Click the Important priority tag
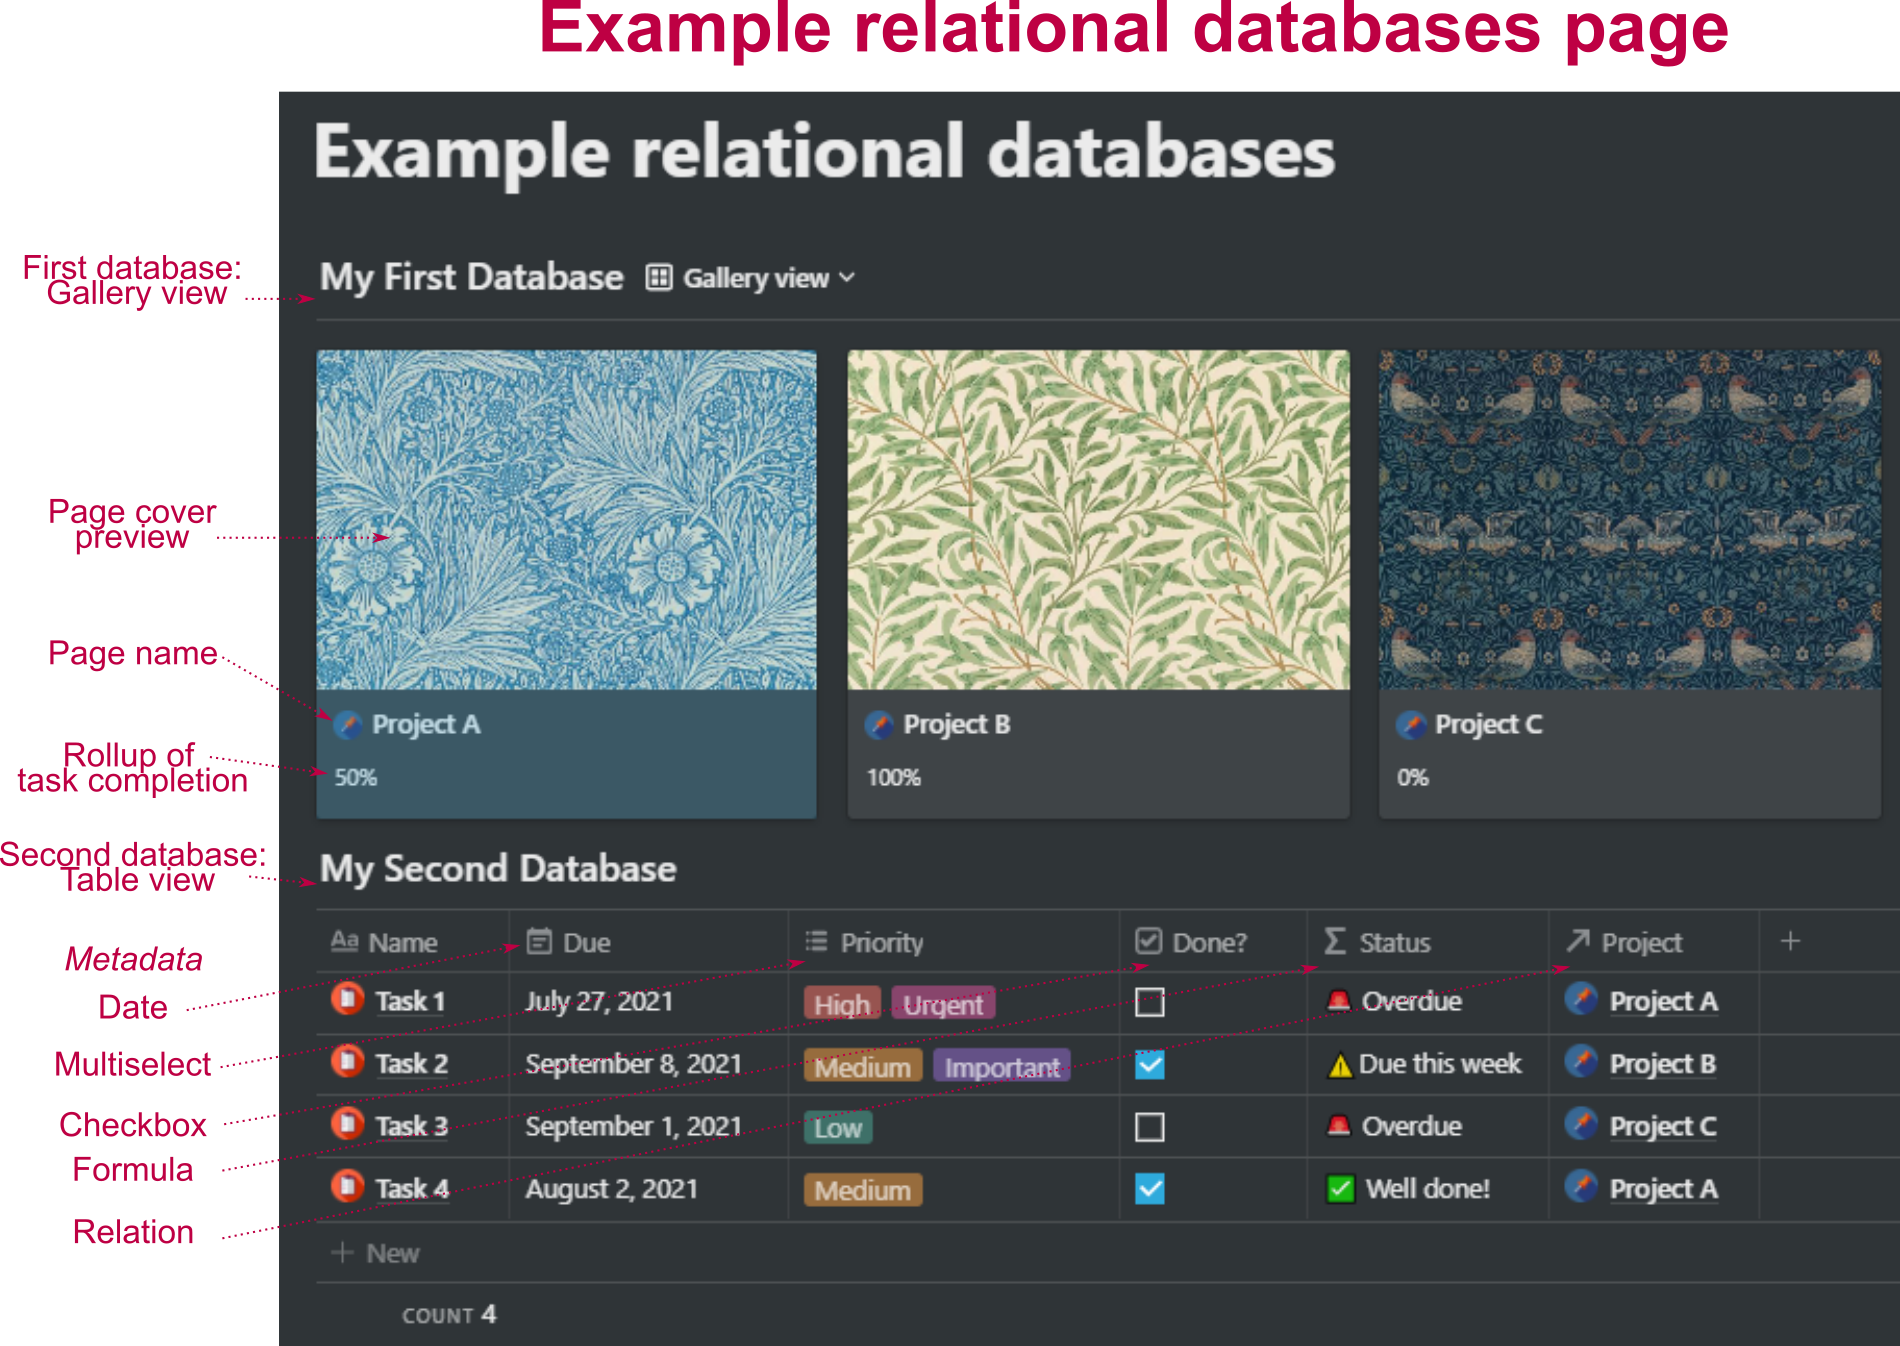Screen dimensions: 1900x1346 click(1002, 1067)
